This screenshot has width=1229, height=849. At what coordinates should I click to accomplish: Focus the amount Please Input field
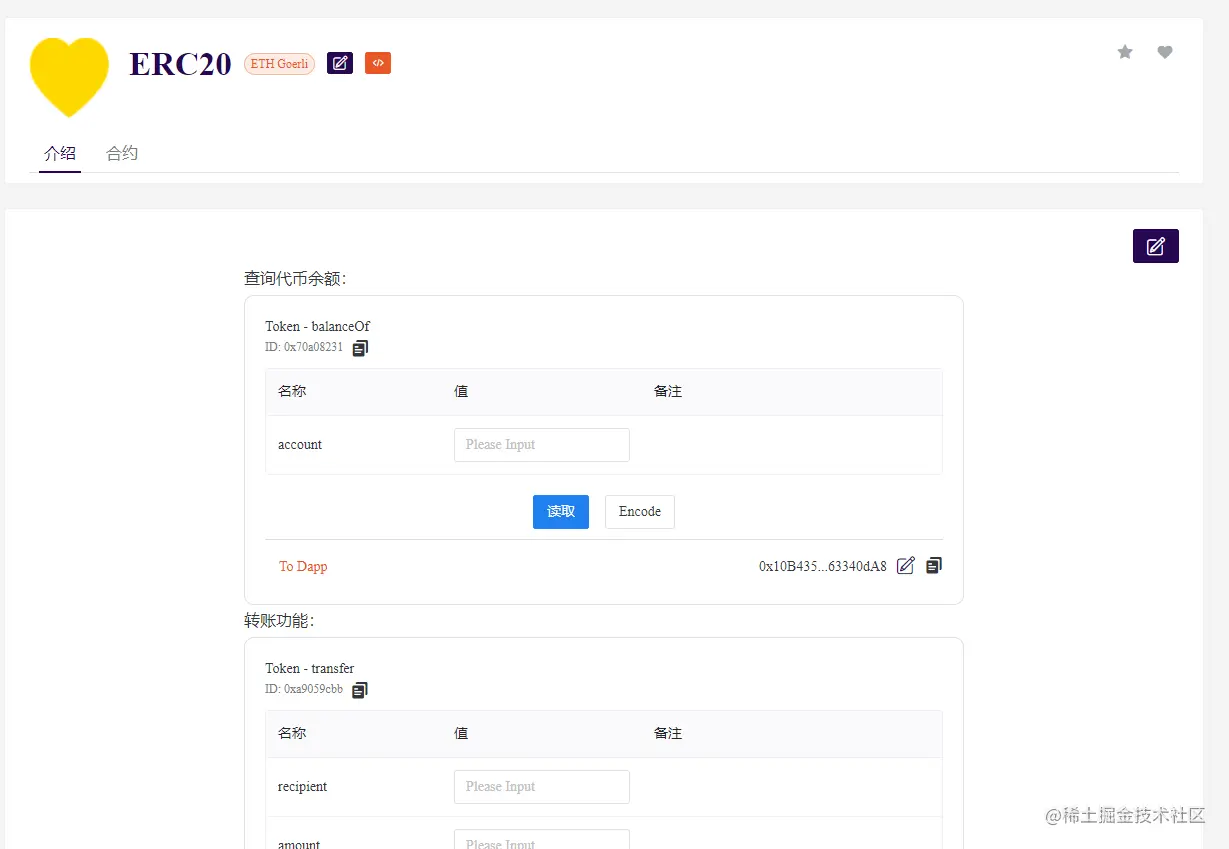(541, 842)
